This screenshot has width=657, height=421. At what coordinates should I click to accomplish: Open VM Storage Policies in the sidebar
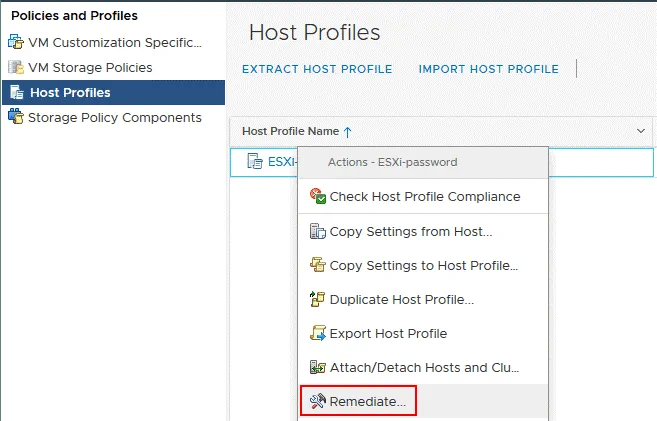pyautogui.click(x=90, y=68)
